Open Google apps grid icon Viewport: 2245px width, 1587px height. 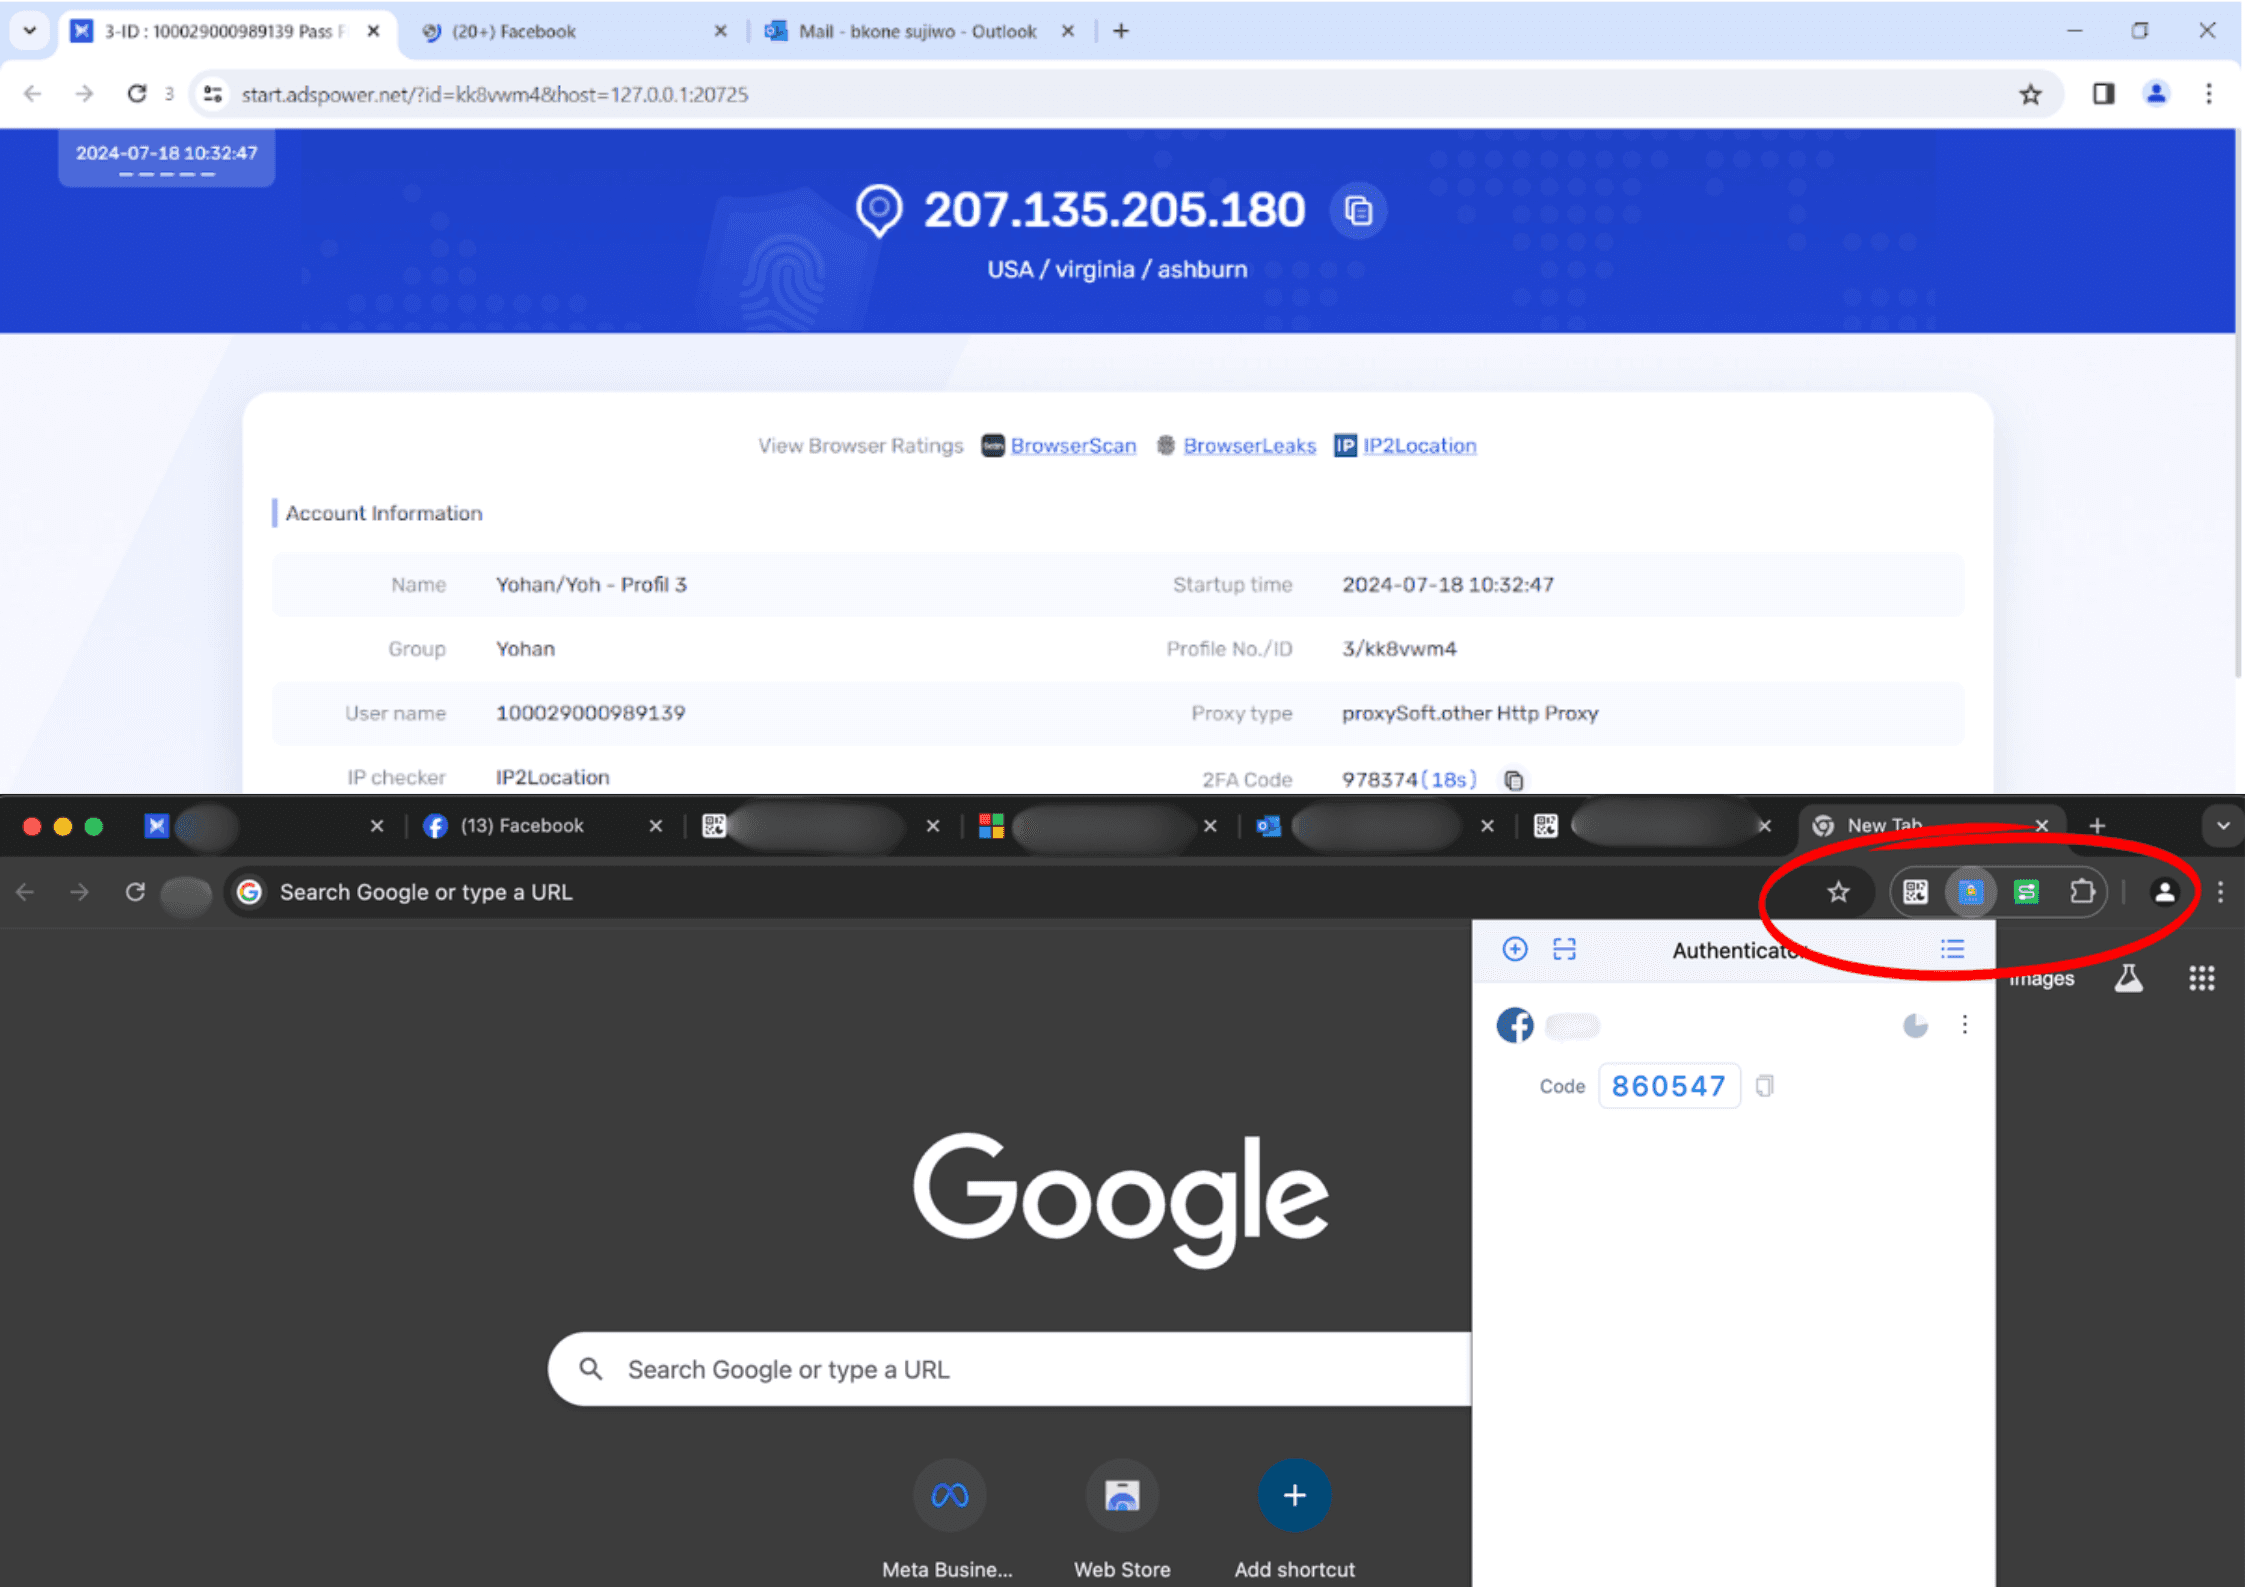click(x=2201, y=978)
